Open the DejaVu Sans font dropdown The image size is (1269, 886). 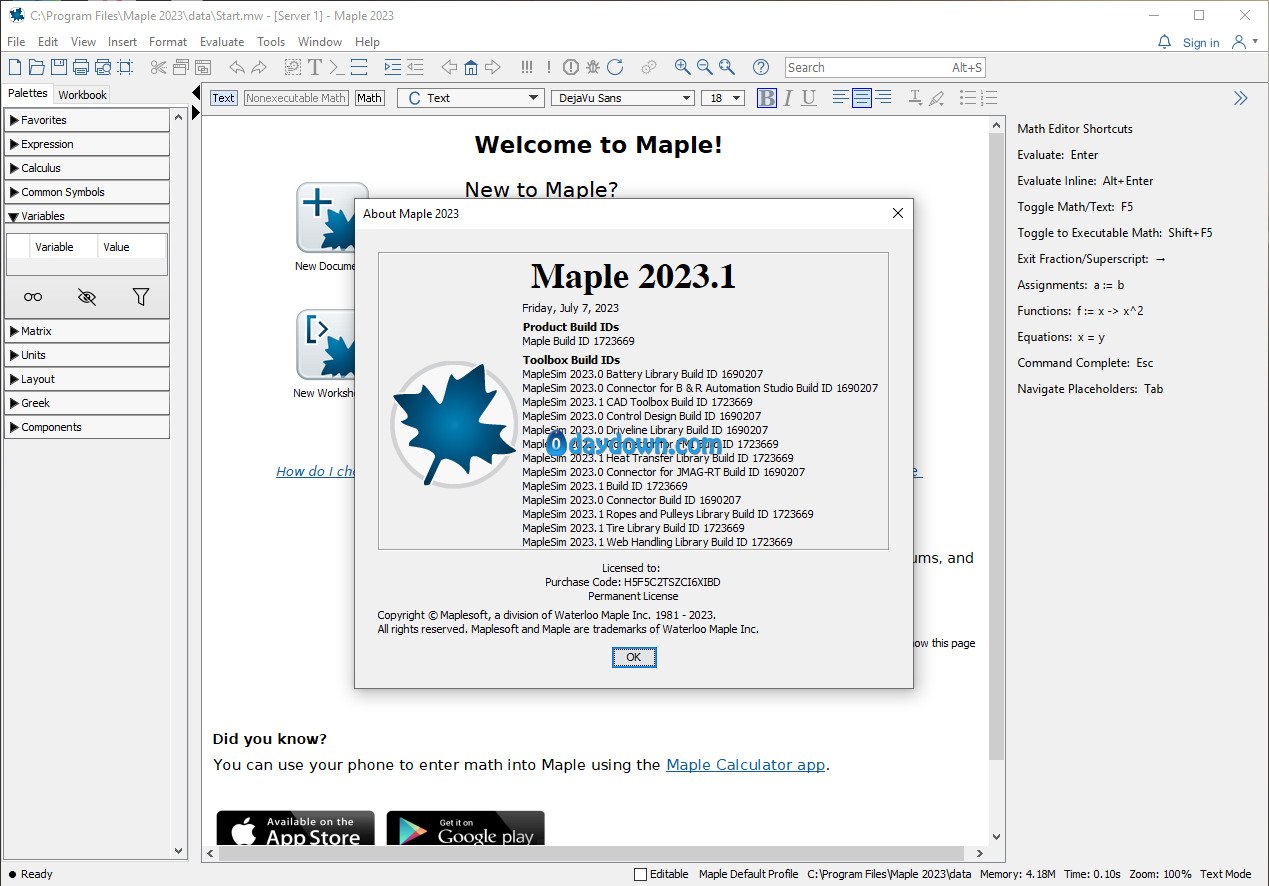(x=622, y=98)
